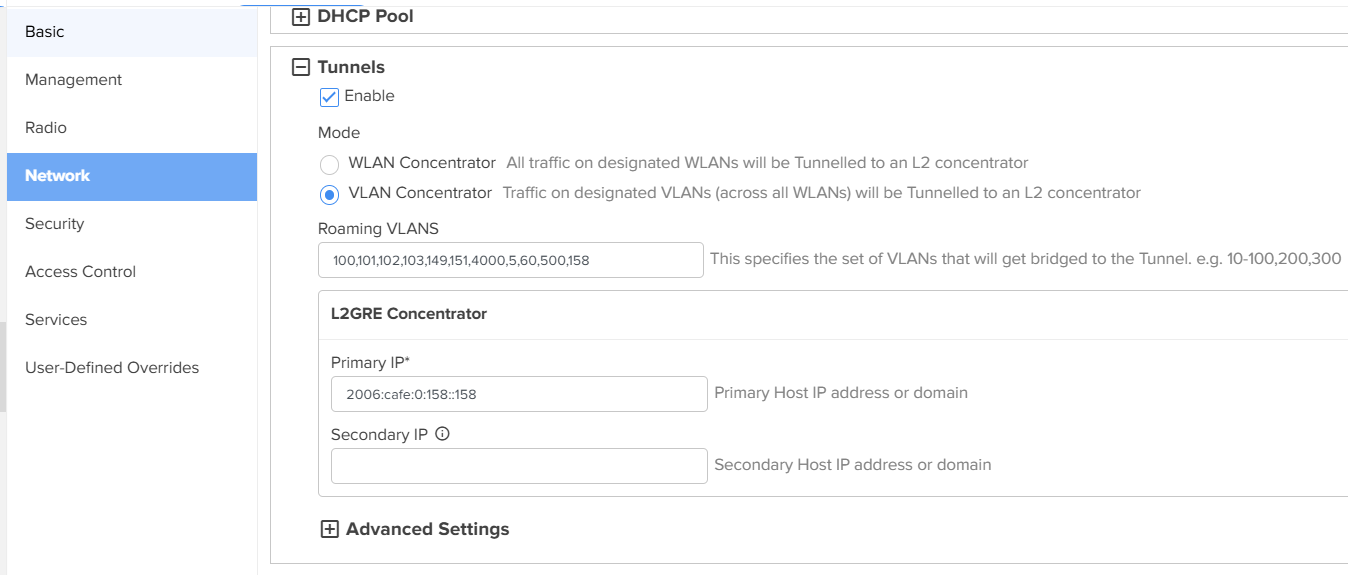Screen dimensions: 1348x575
Task: Click the Advanced Settings label
Action: (x=427, y=530)
